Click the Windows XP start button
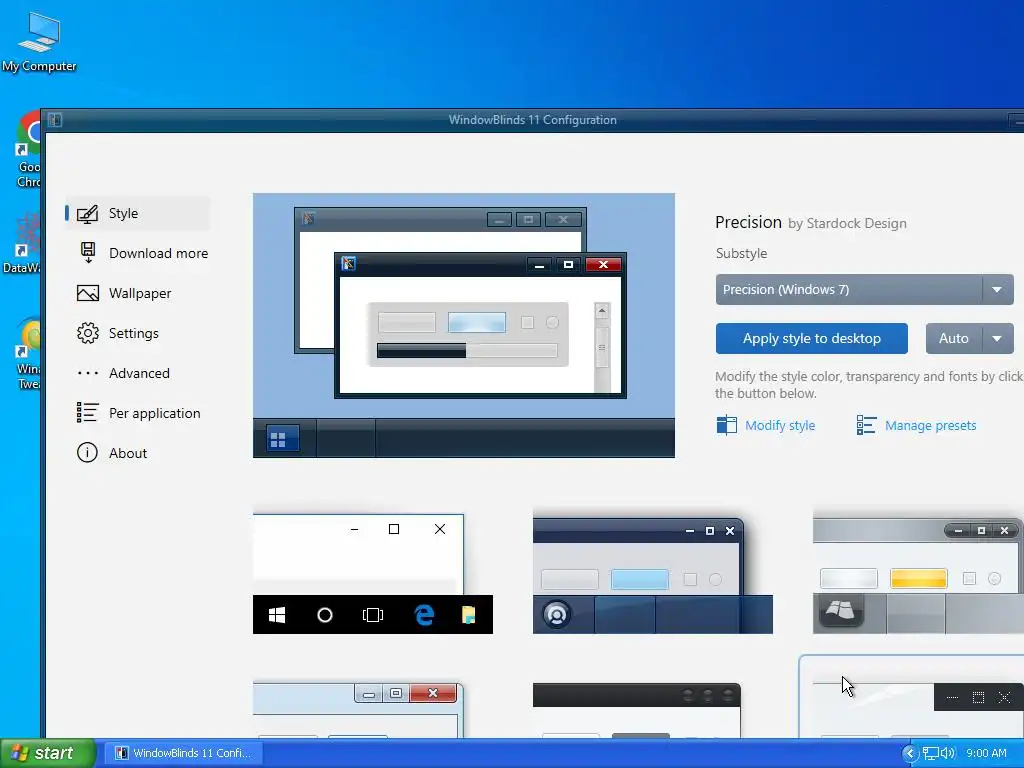1024x768 pixels. coord(47,753)
